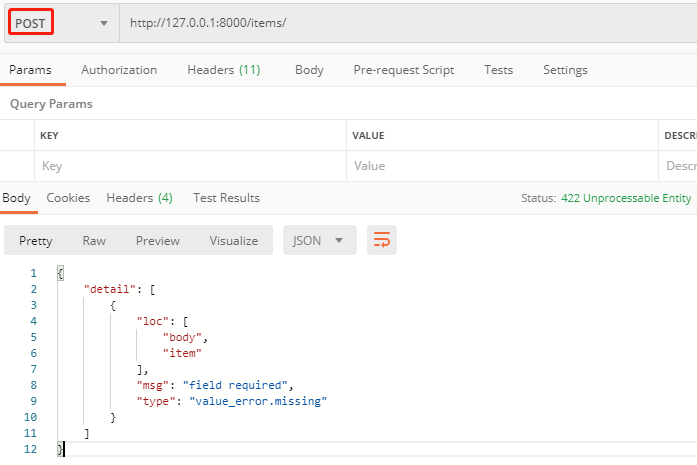This screenshot has height=465, width=697.
Task: Click the request URL field
Action: (400, 23)
